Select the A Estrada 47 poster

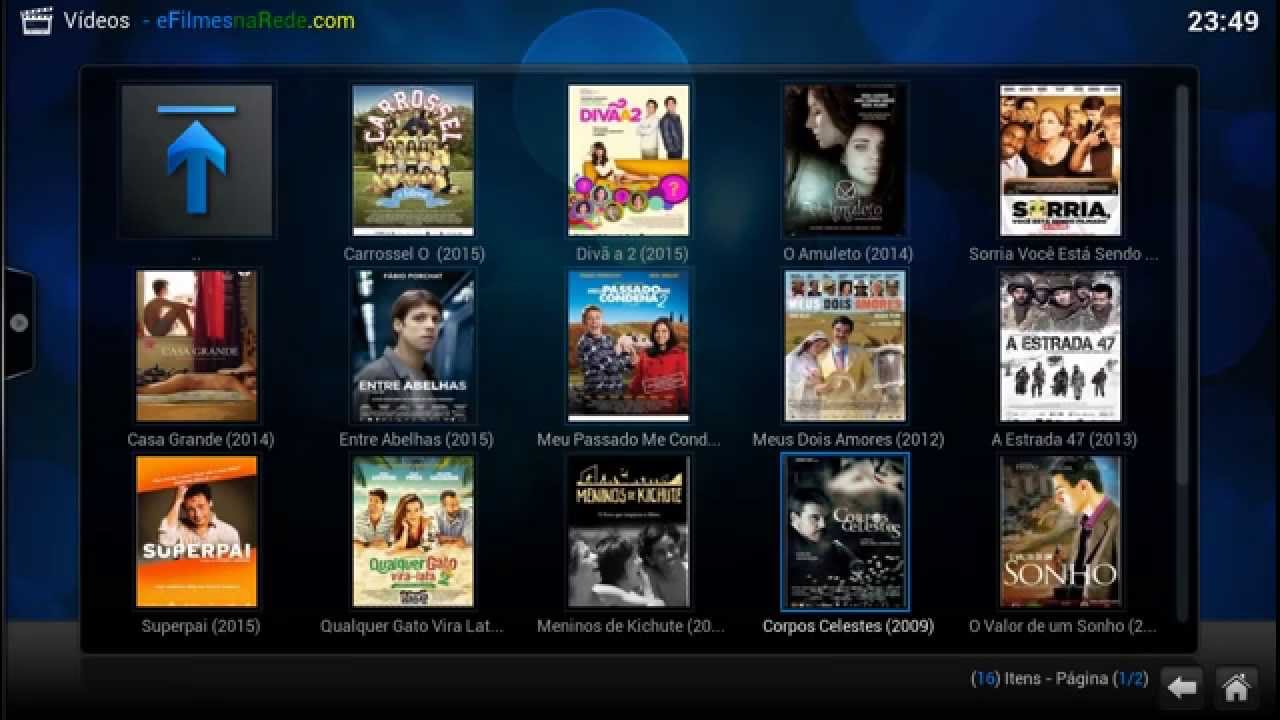point(1061,346)
